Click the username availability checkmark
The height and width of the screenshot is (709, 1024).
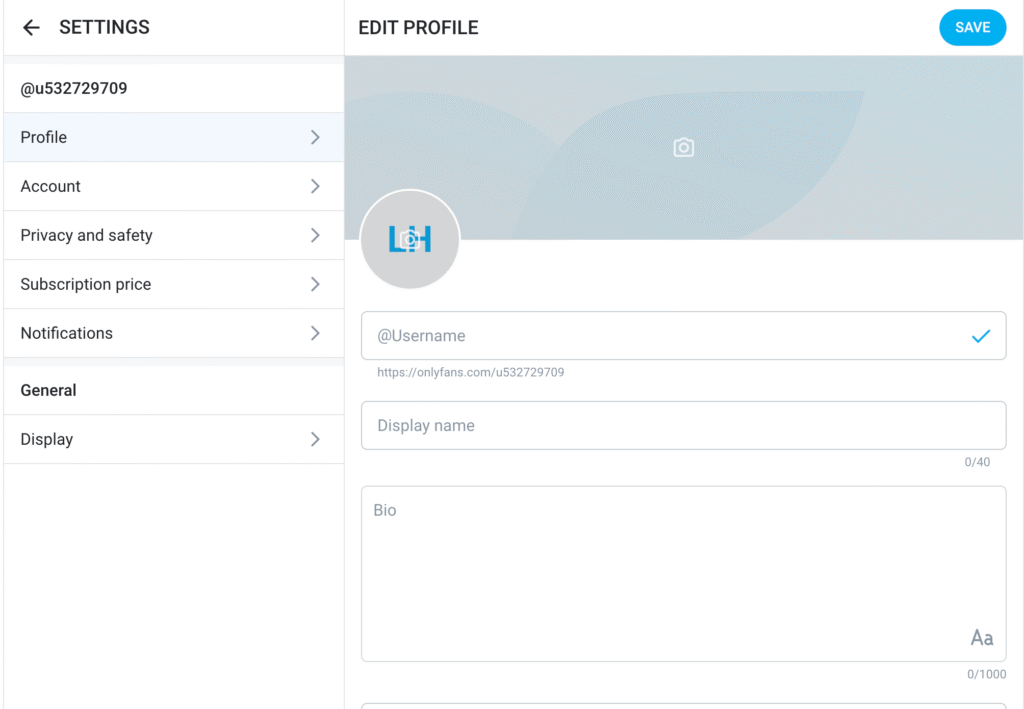[981, 336]
